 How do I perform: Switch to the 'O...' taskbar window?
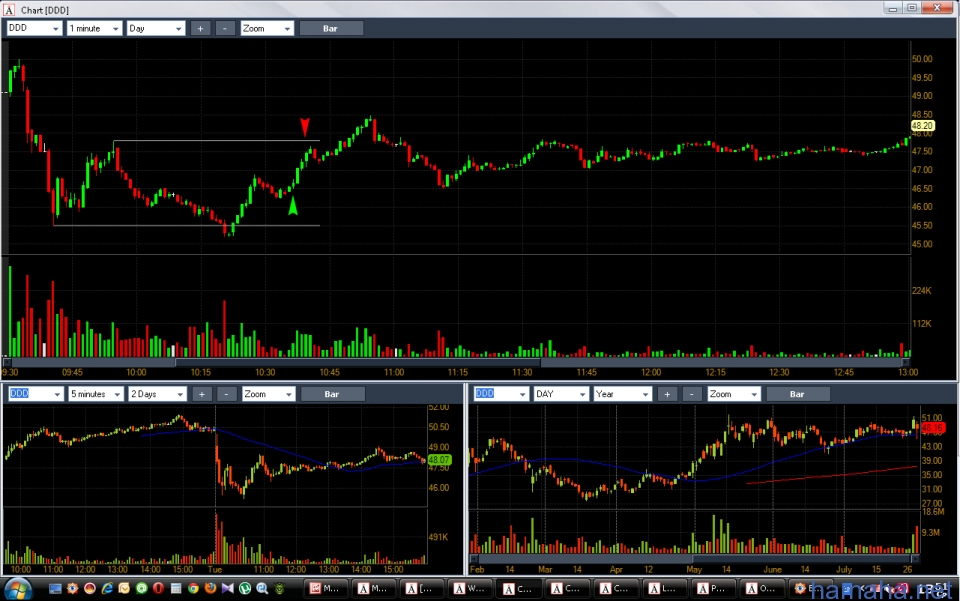click(760, 589)
